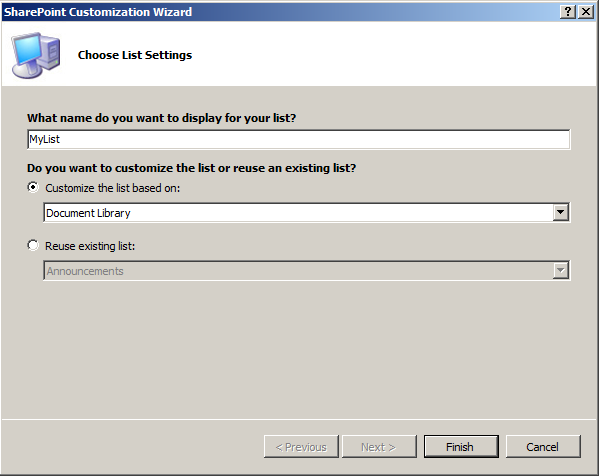
Task: Expand the Announcements dropdown arrow
Action: [560, 270]
